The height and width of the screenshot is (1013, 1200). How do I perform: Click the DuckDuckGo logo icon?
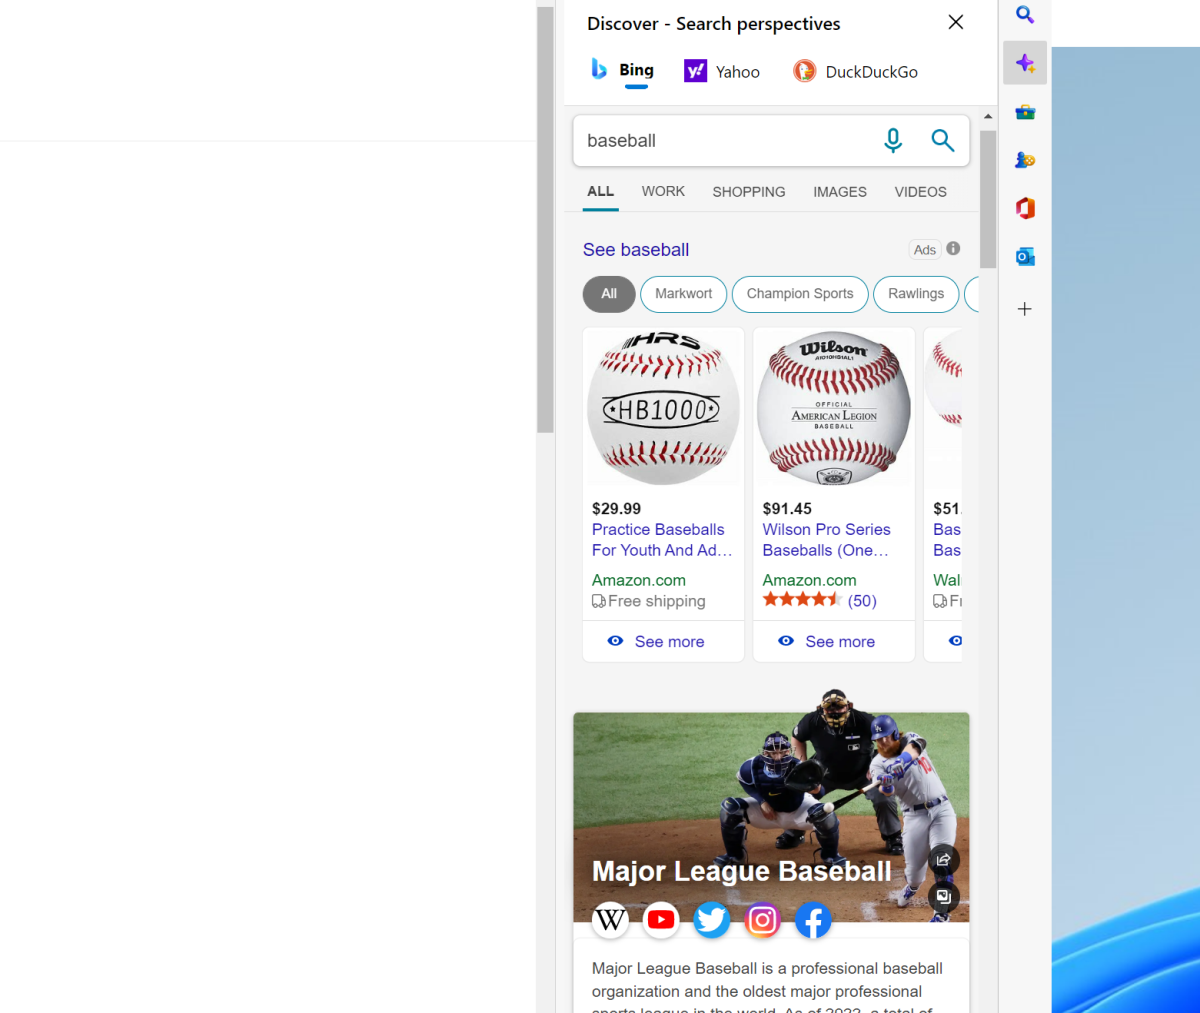pos(804,71)
